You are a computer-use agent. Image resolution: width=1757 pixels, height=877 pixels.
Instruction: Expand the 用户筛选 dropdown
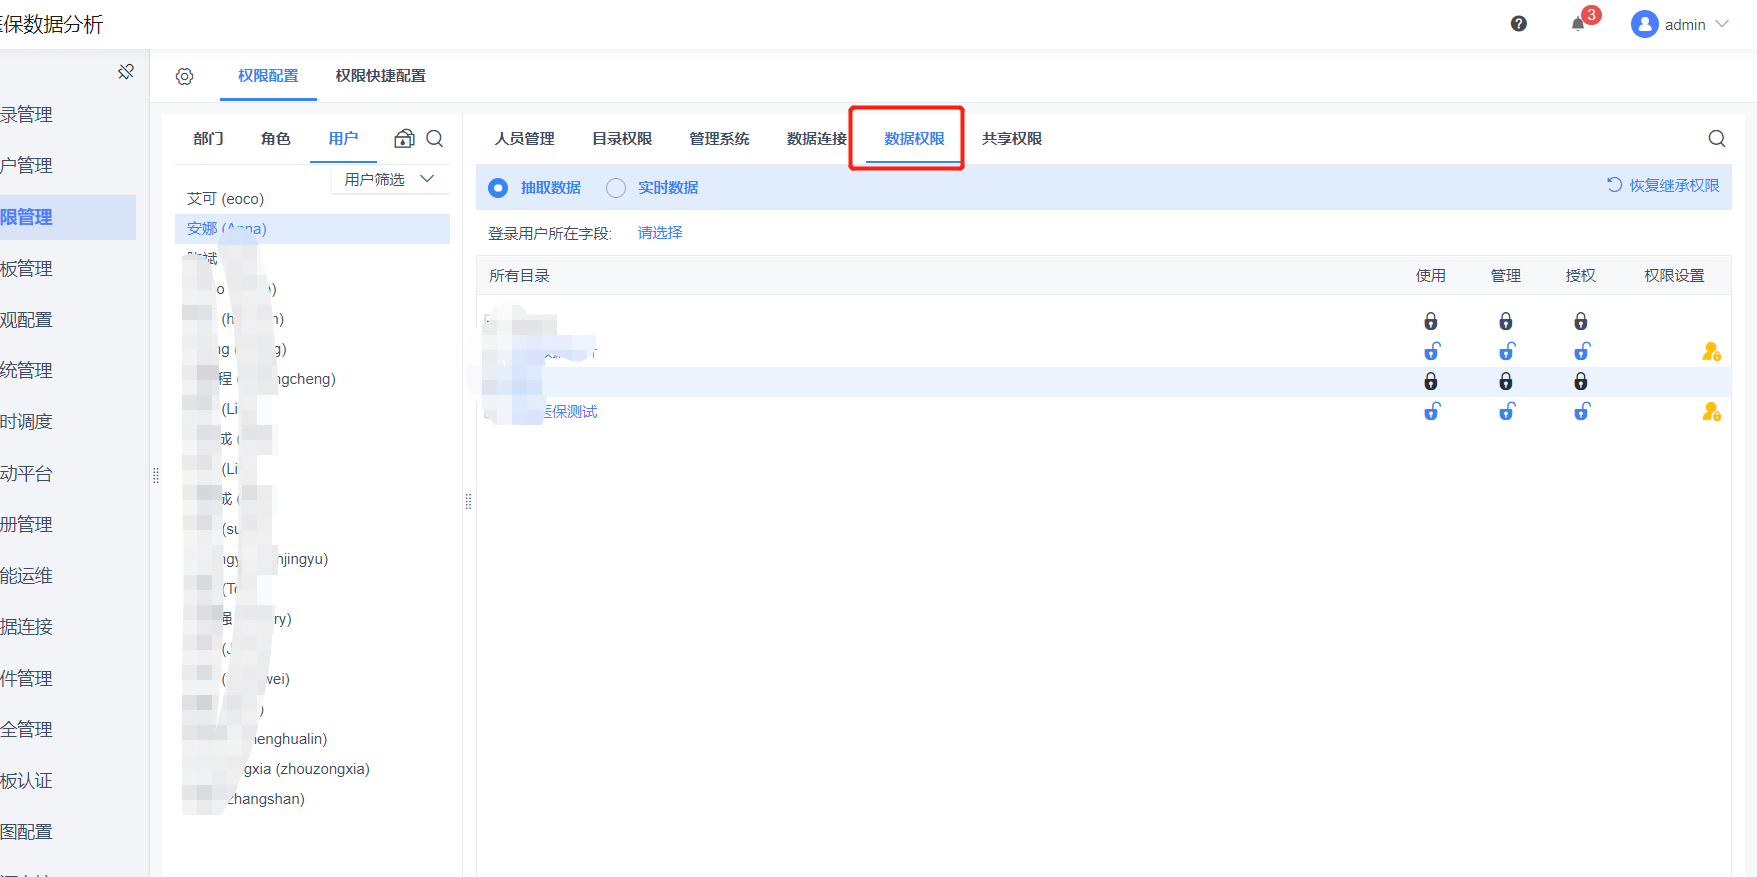pyautogui.click(x=390, y=179)
